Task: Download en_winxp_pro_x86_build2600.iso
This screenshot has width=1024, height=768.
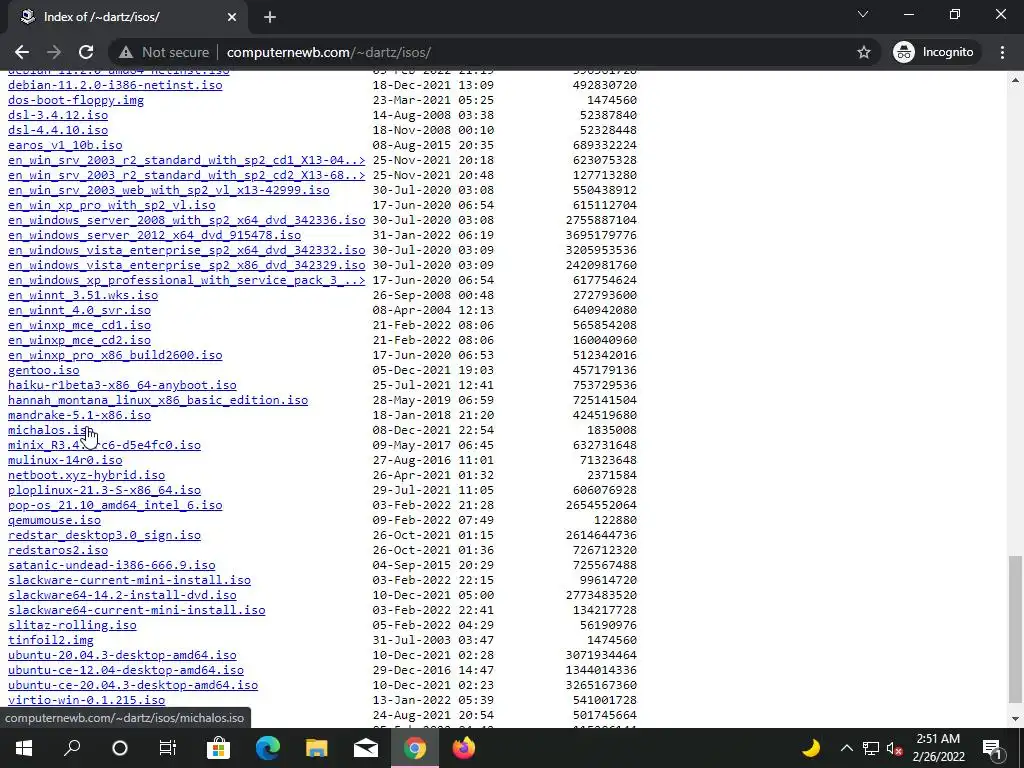Action: tap(115, 355)
